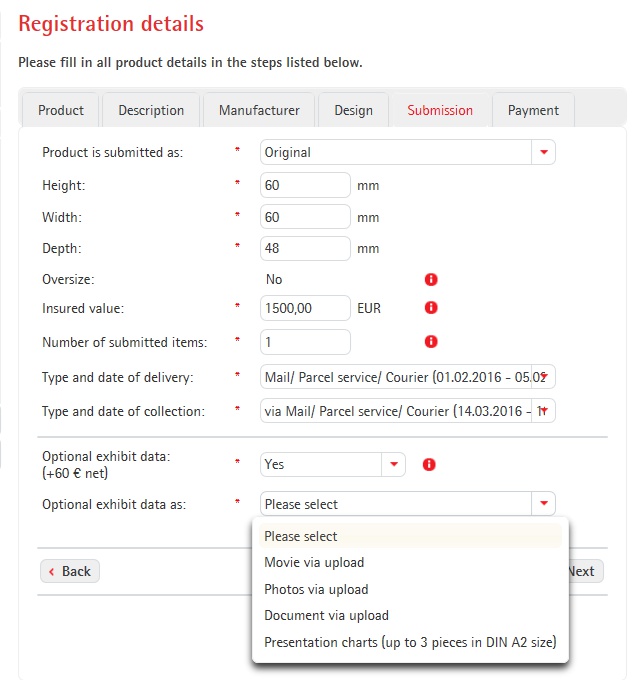Click info icon for Number of submitted items
The image size is (642, 680).
(x=431, y=342)
